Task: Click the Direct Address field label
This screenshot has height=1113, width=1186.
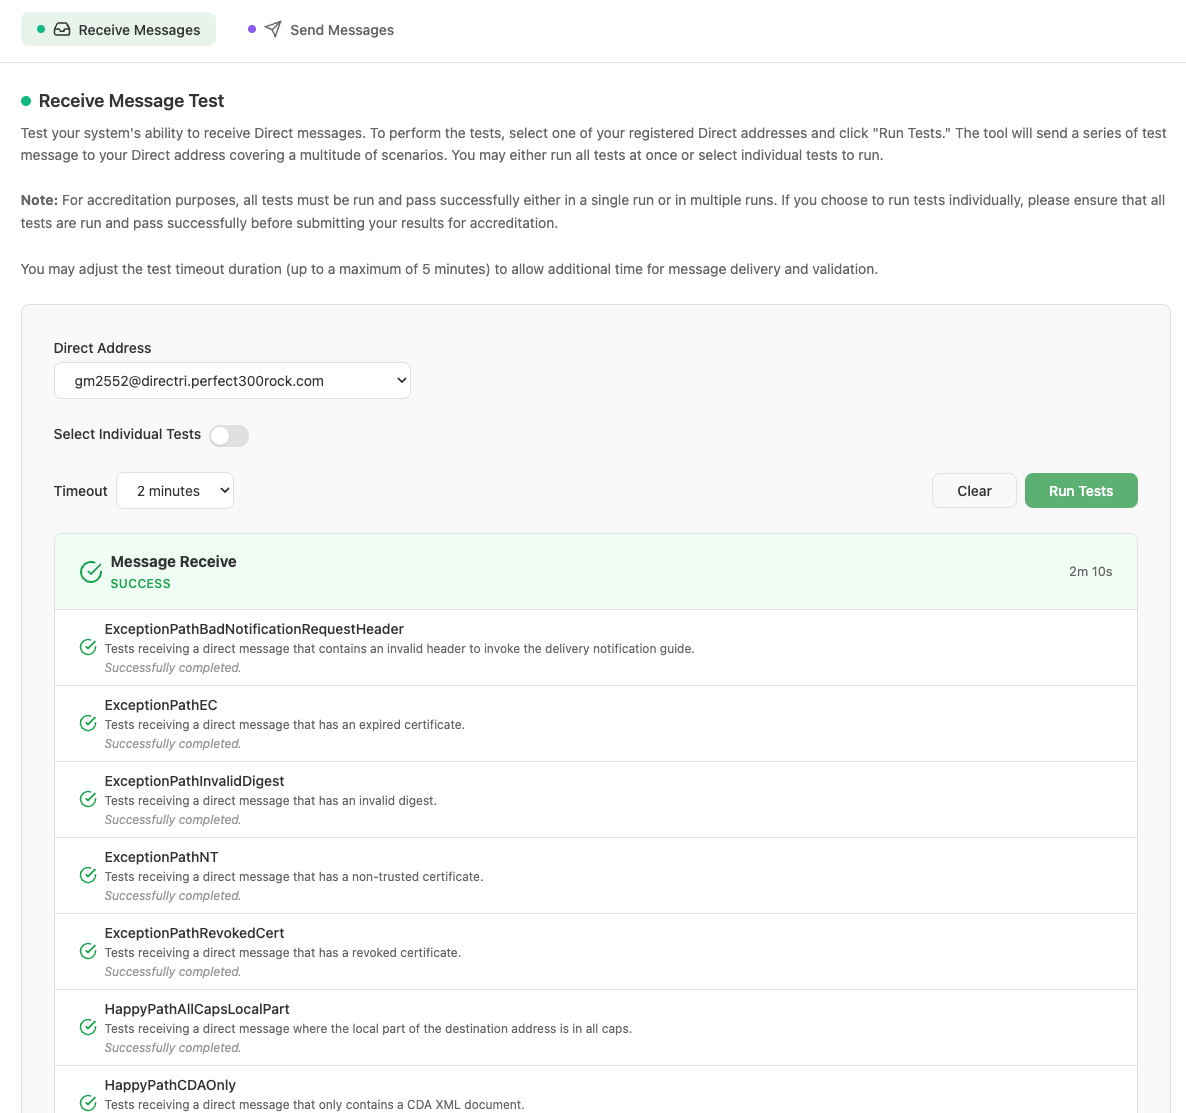Action: click(x=102, y=348)
